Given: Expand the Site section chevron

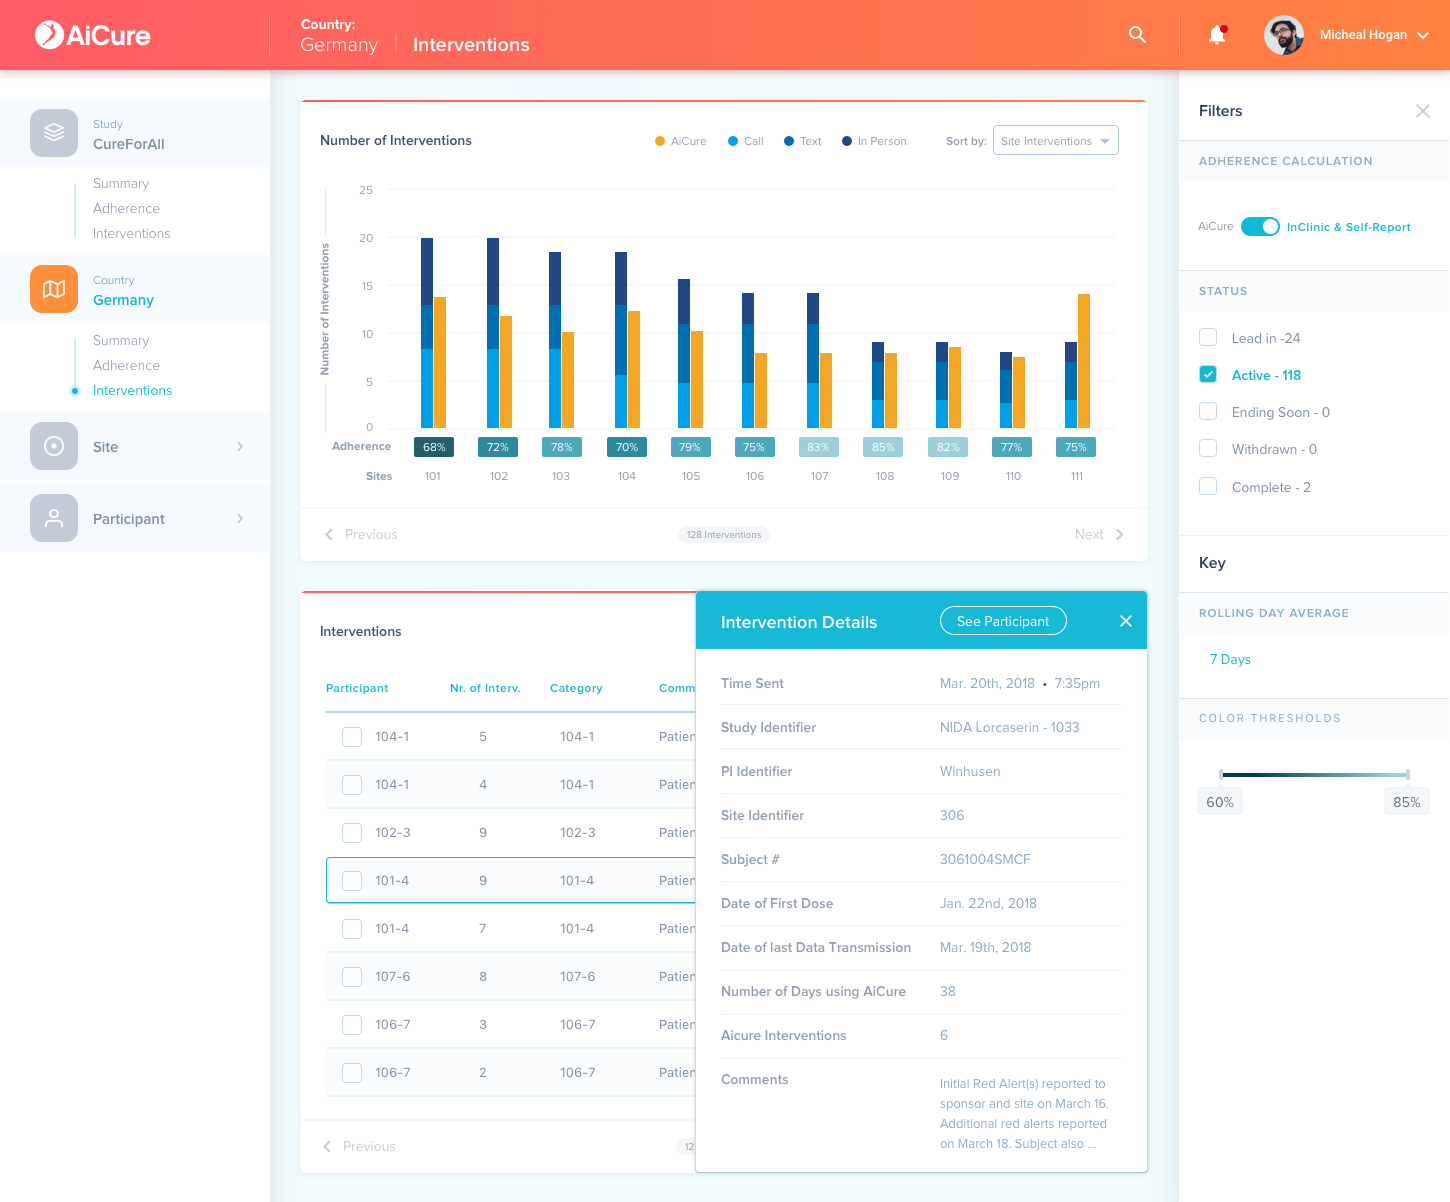Looking at the screenshot, I should click(x=240, y=446).
